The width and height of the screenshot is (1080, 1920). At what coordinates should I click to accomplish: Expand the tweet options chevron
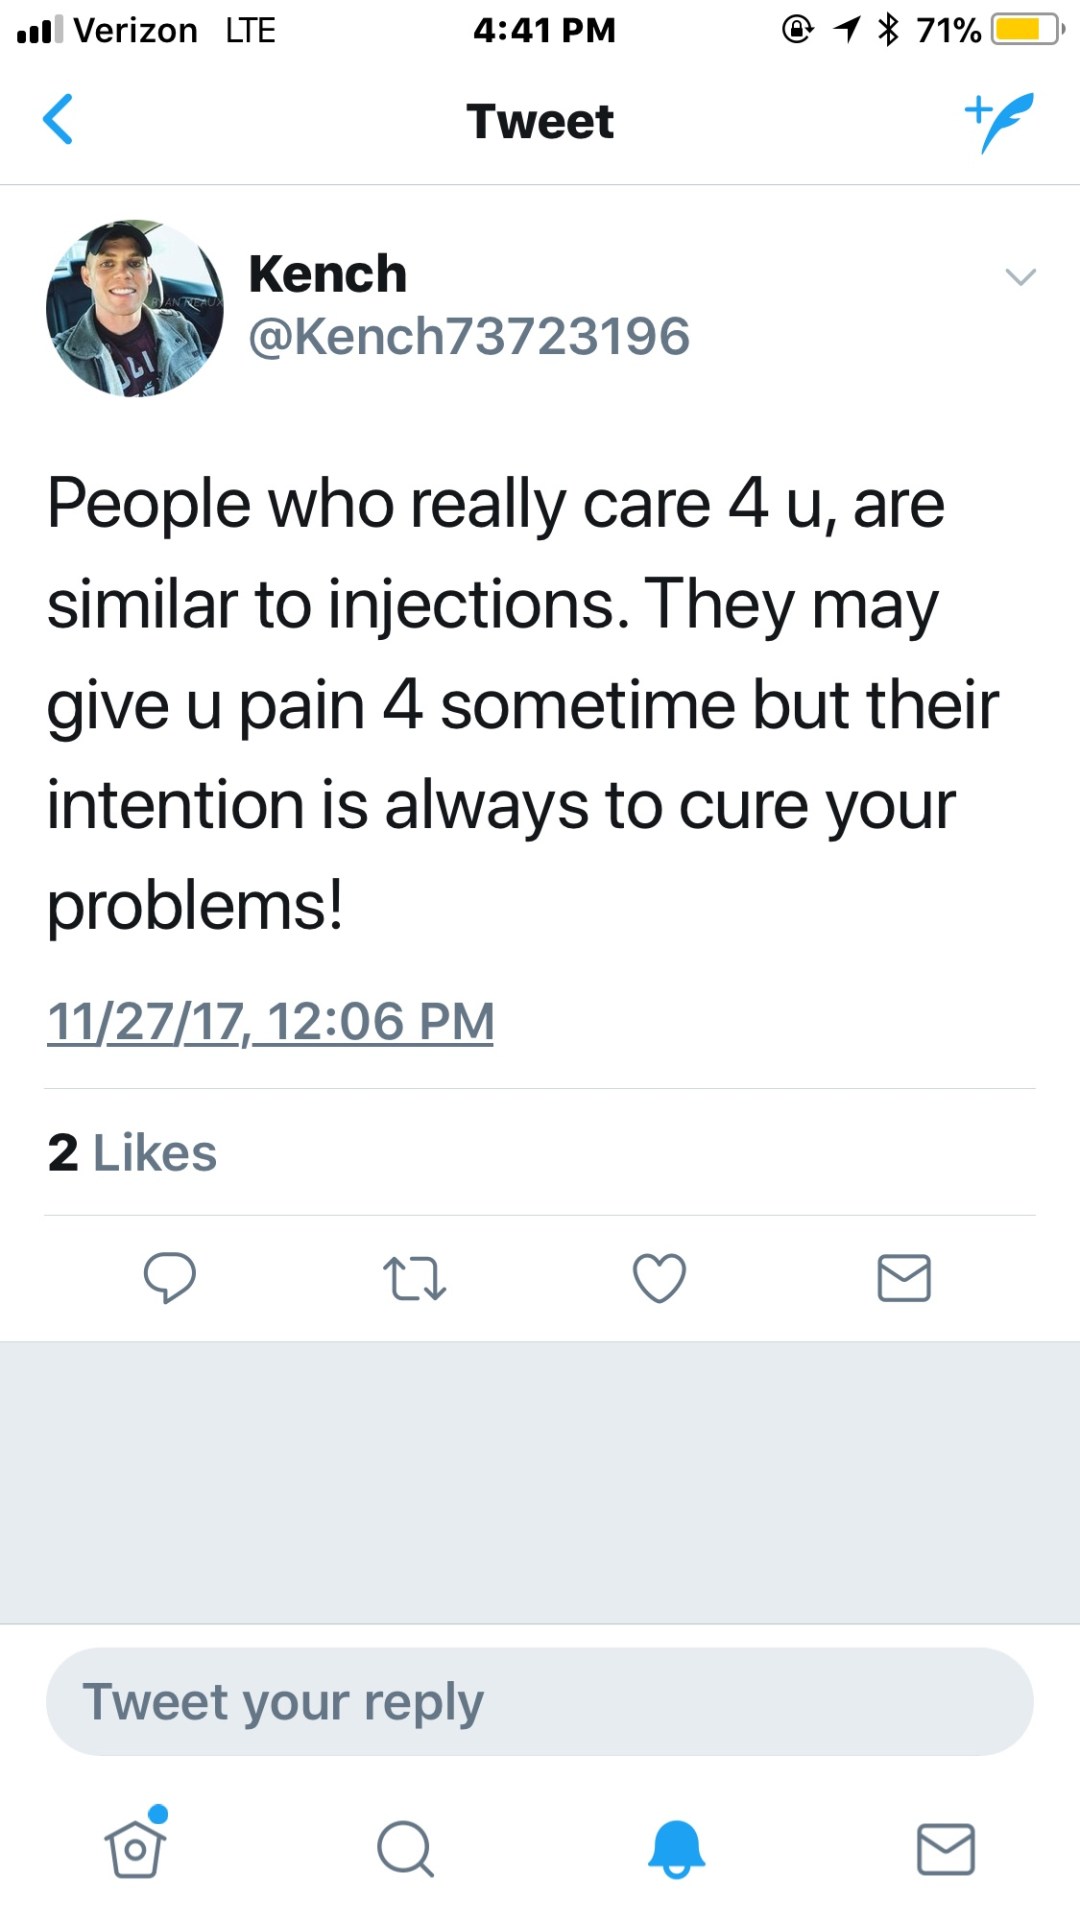(x=1020, y=277)
